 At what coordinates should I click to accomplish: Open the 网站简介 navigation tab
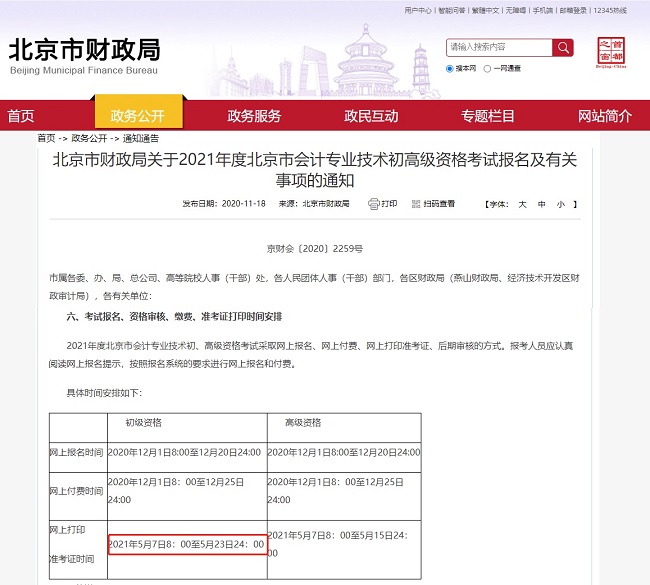pos(605,116)
